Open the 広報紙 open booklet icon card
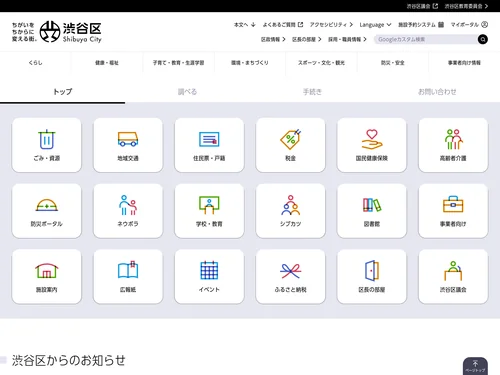The image size is (500, 375). click(x=128, y=276)
